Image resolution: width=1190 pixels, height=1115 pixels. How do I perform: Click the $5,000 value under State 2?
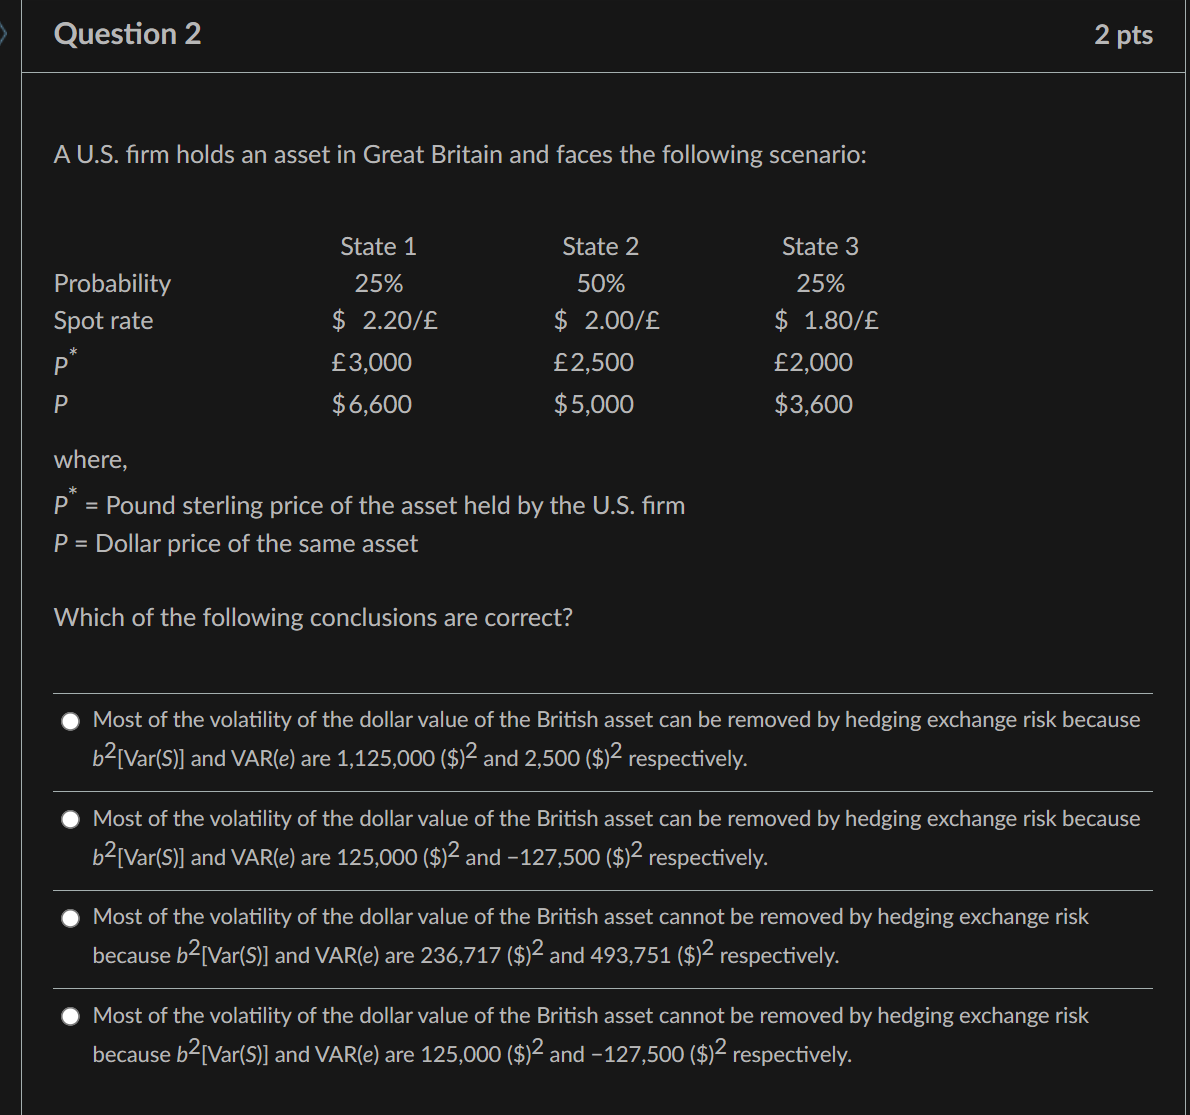click(593, 404)
